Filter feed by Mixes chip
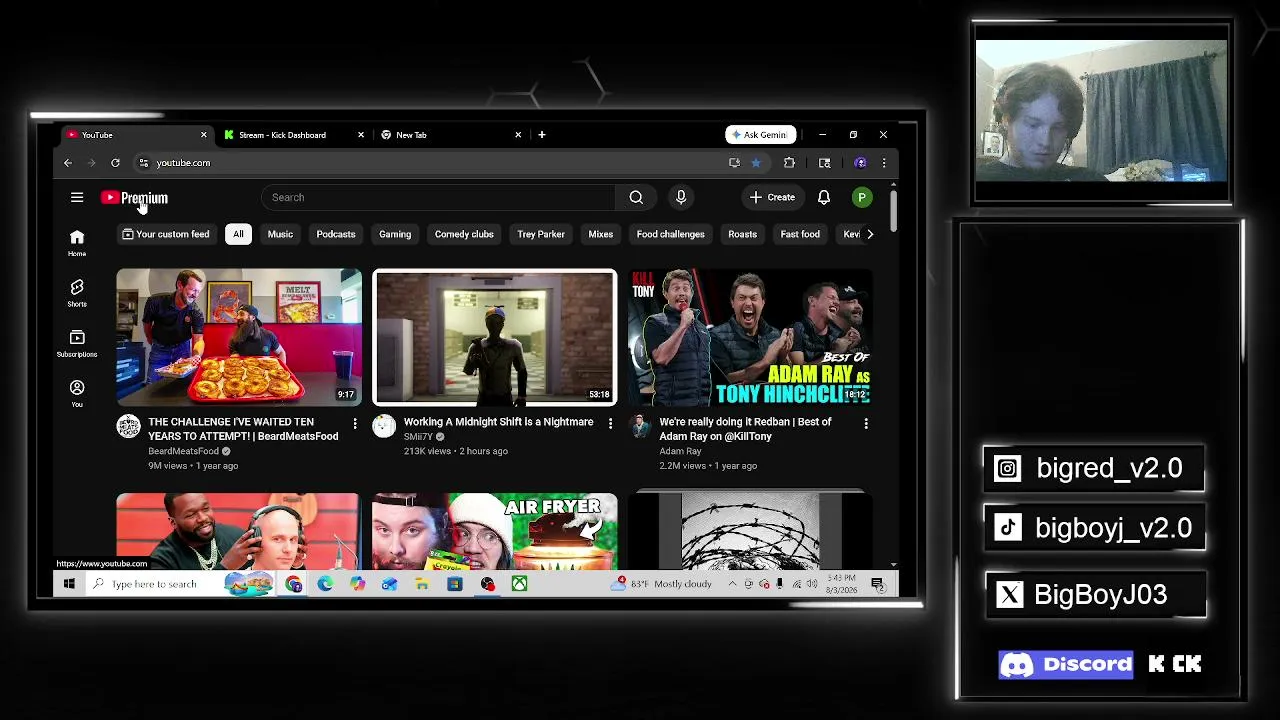 pyautogui.click(x=601, y=234)
